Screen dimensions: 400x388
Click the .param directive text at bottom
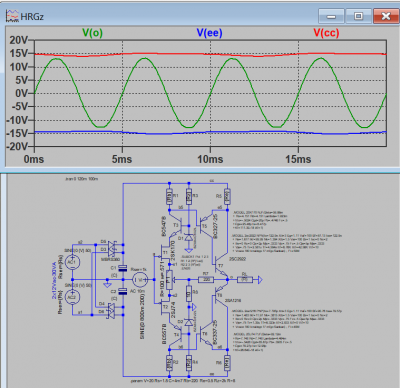183,380
